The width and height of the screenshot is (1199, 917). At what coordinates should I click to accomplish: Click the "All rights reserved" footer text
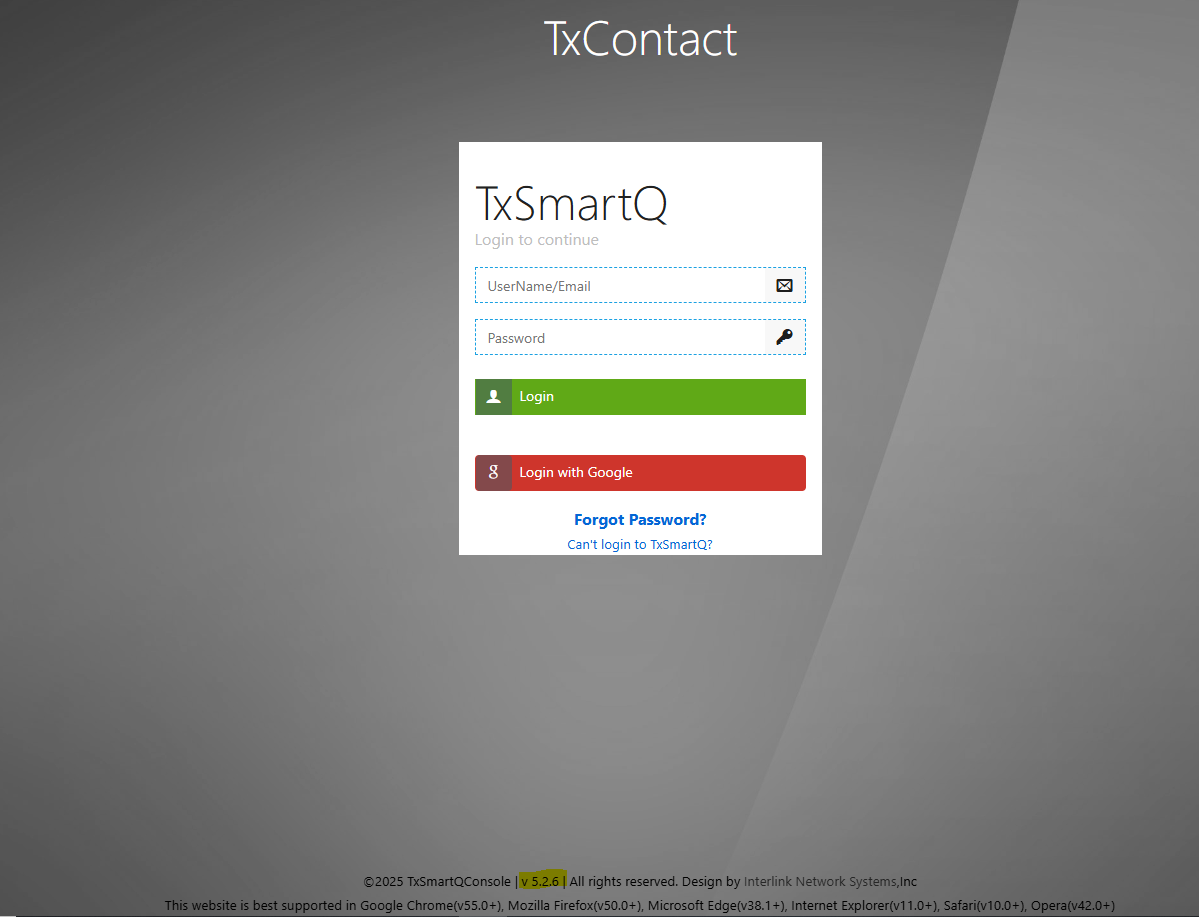pos(623,882)
